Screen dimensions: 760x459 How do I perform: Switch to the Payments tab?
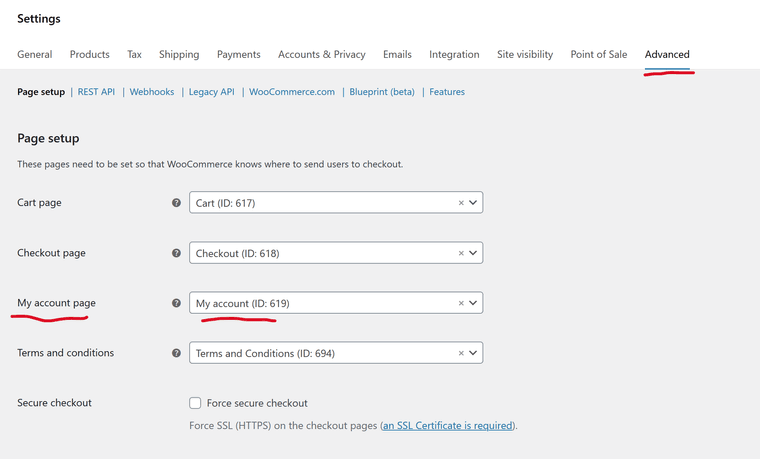click(238, 54)
